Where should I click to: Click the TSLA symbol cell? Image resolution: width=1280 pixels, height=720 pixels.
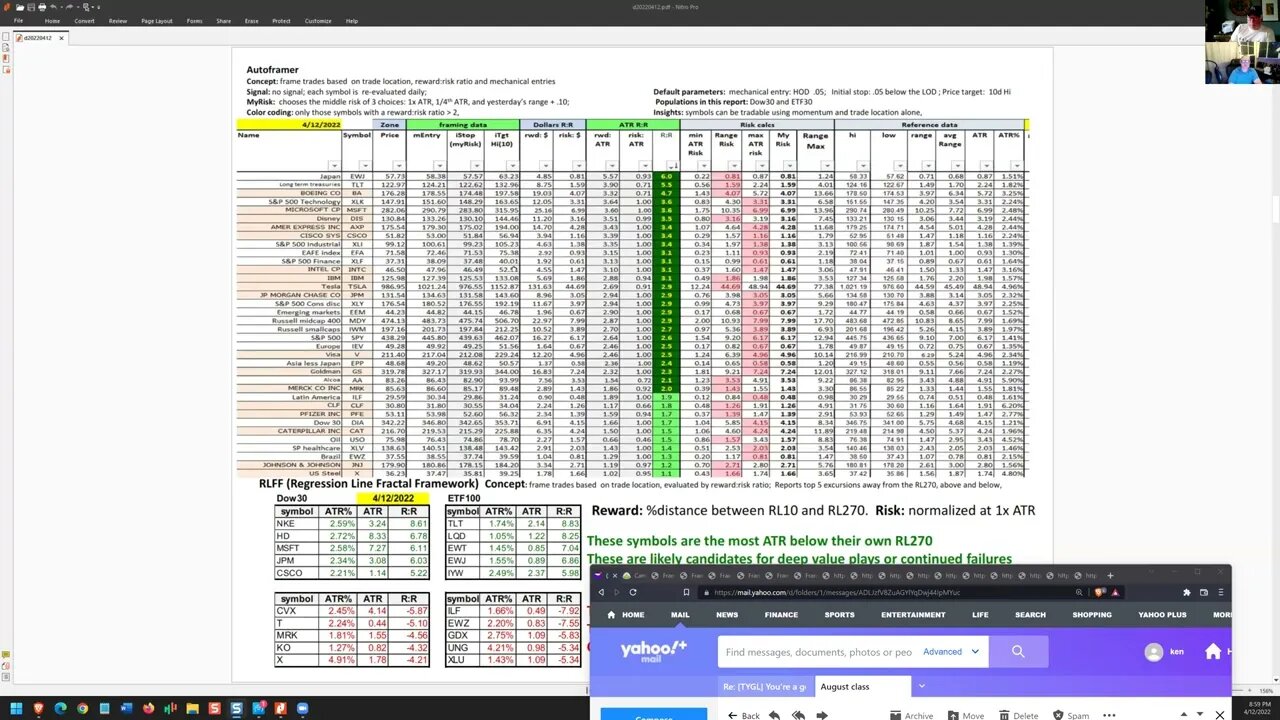click(x=357, y=287)
